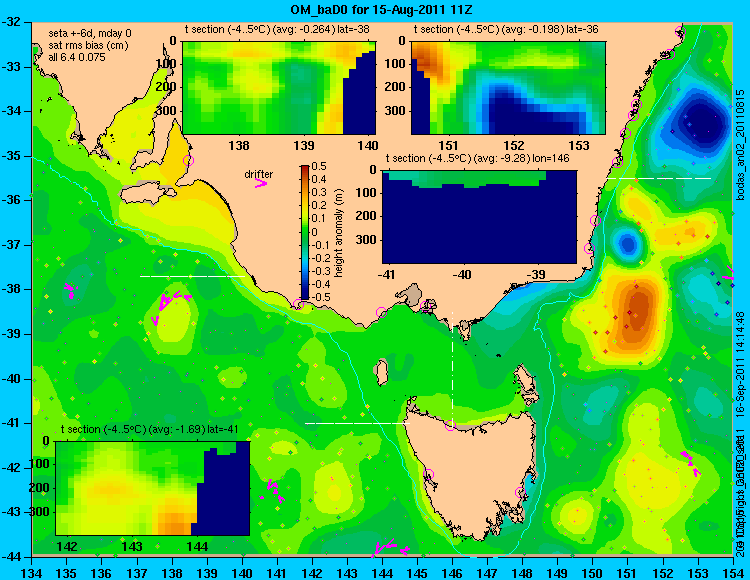The image size is (750, 580).
Task: Click the plot title OM_baD0 for 15-Aug-2011 11Z
Action: click(x=381, y=9)
